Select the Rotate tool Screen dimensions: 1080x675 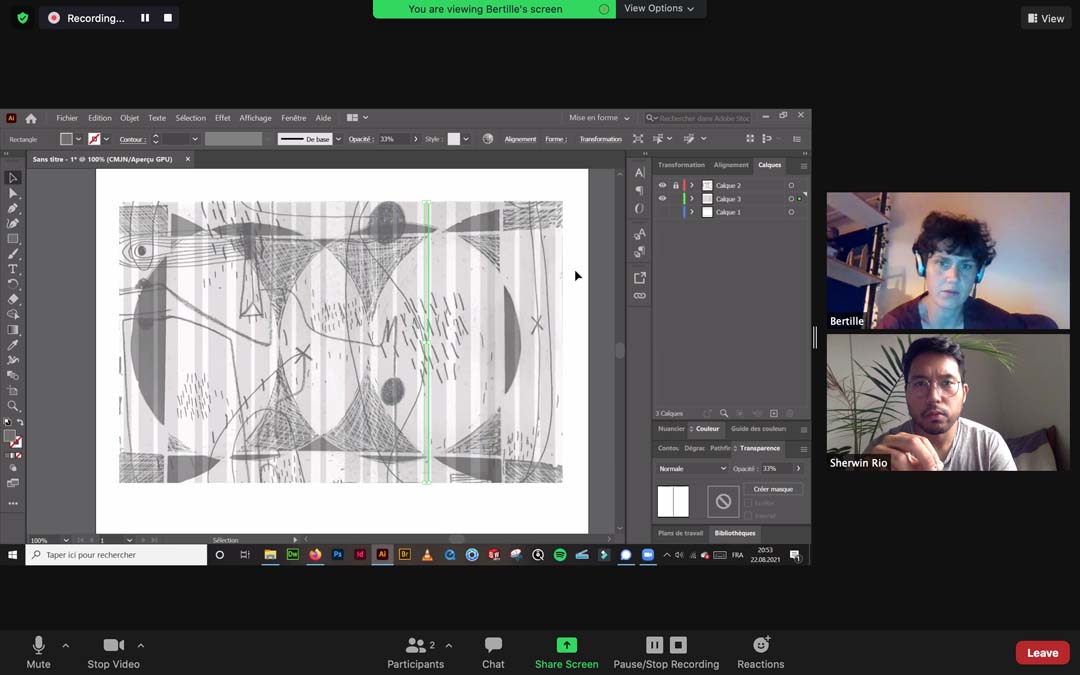click(12, 284)
